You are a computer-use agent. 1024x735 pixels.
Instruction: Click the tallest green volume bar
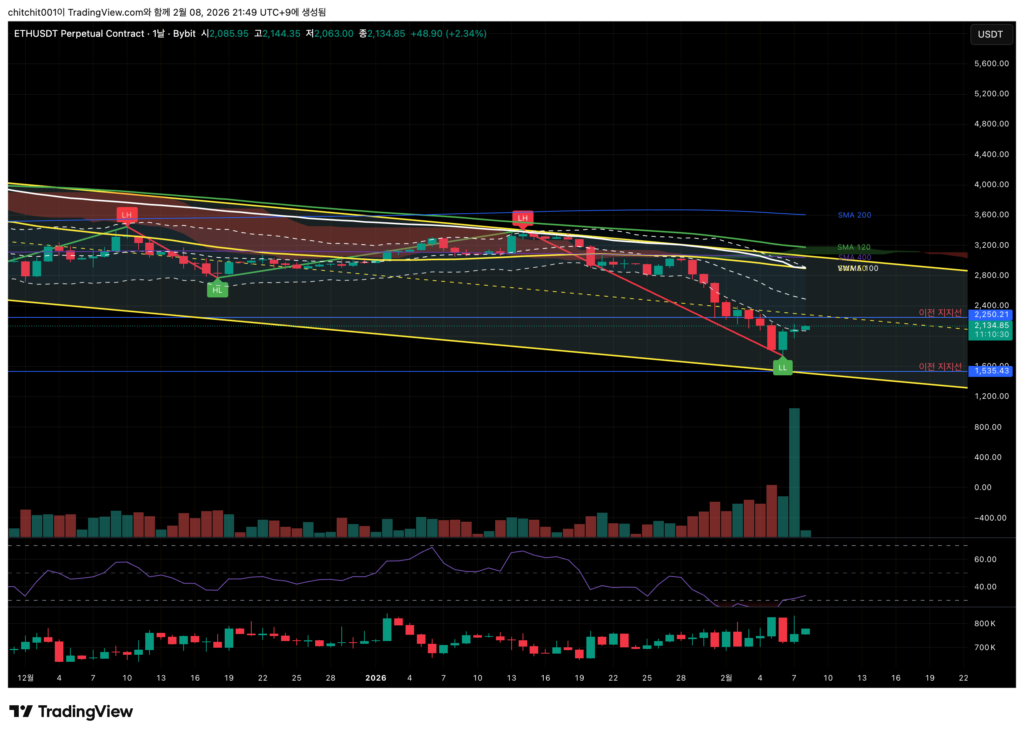(794, 470)
